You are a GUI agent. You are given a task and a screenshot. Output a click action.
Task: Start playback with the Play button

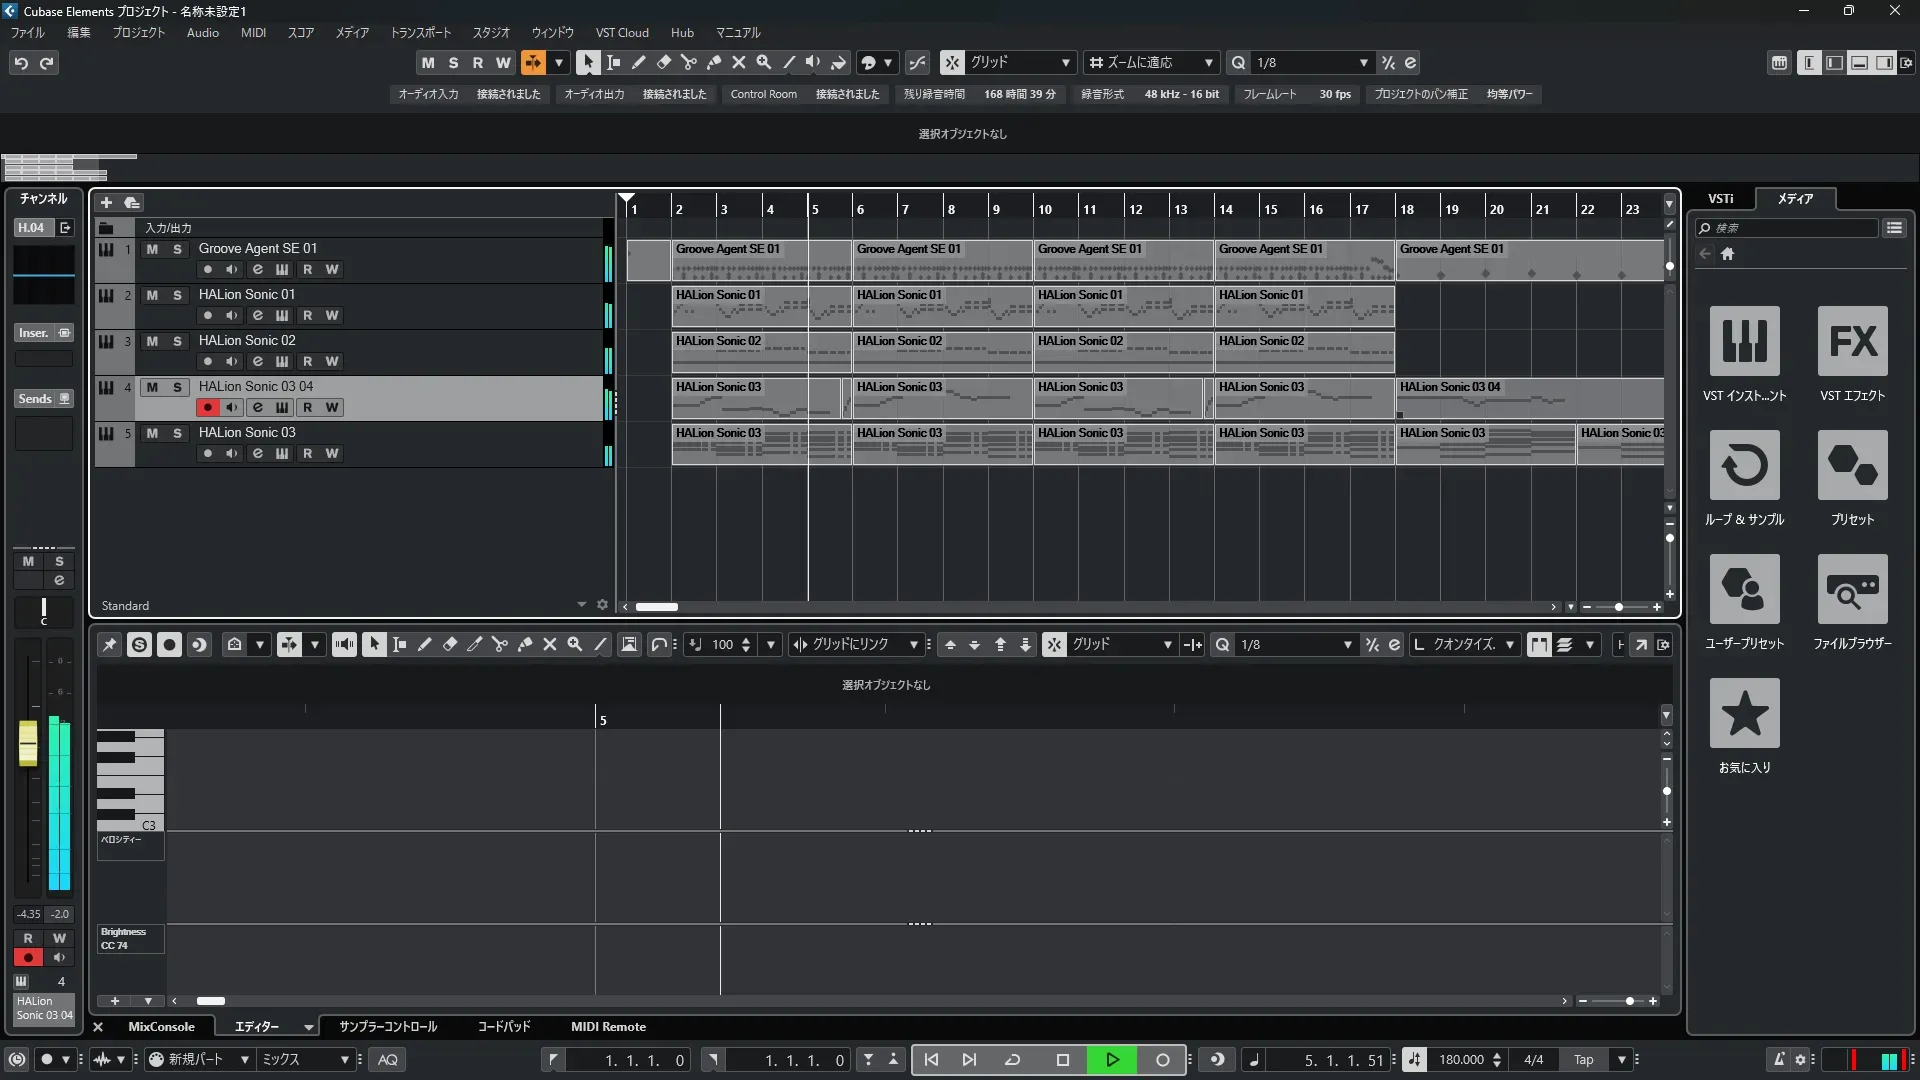click(1112, 1060)
